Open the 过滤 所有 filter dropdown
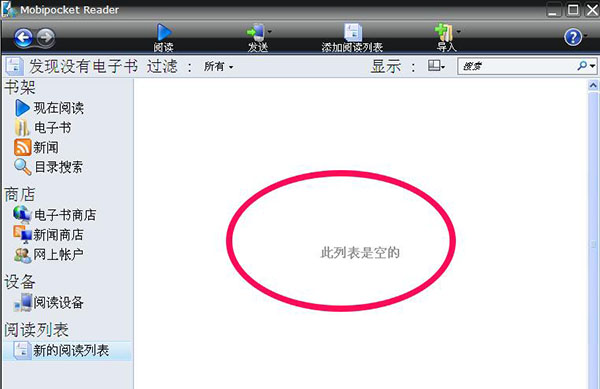 (x=218, y=67)
